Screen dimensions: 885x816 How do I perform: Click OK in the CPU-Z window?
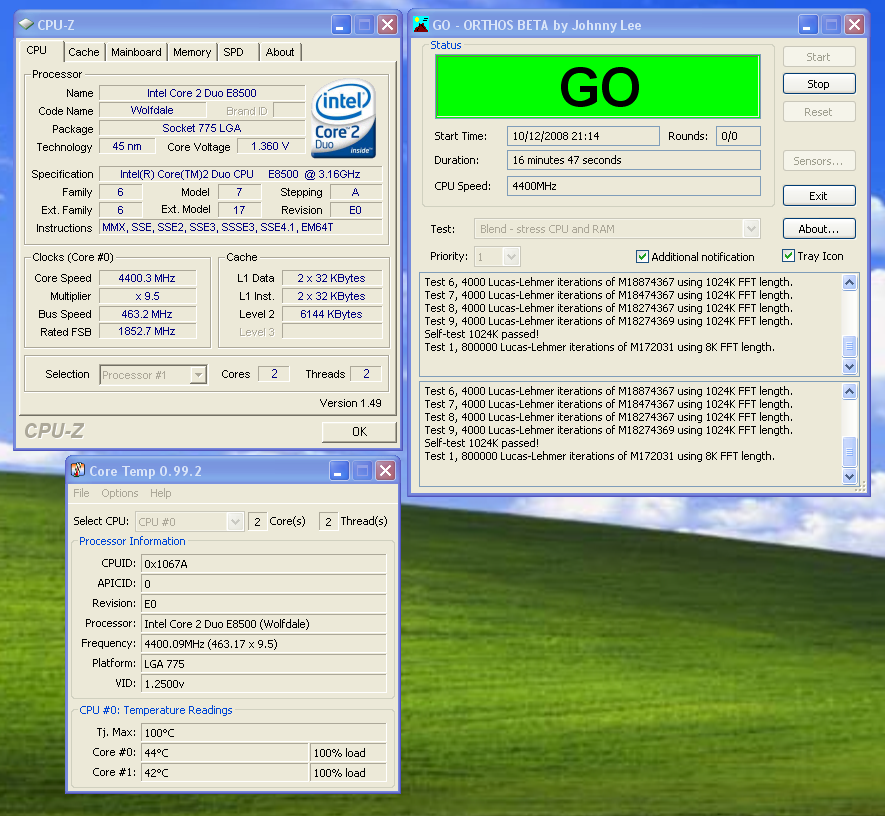[x=360, y=432]
